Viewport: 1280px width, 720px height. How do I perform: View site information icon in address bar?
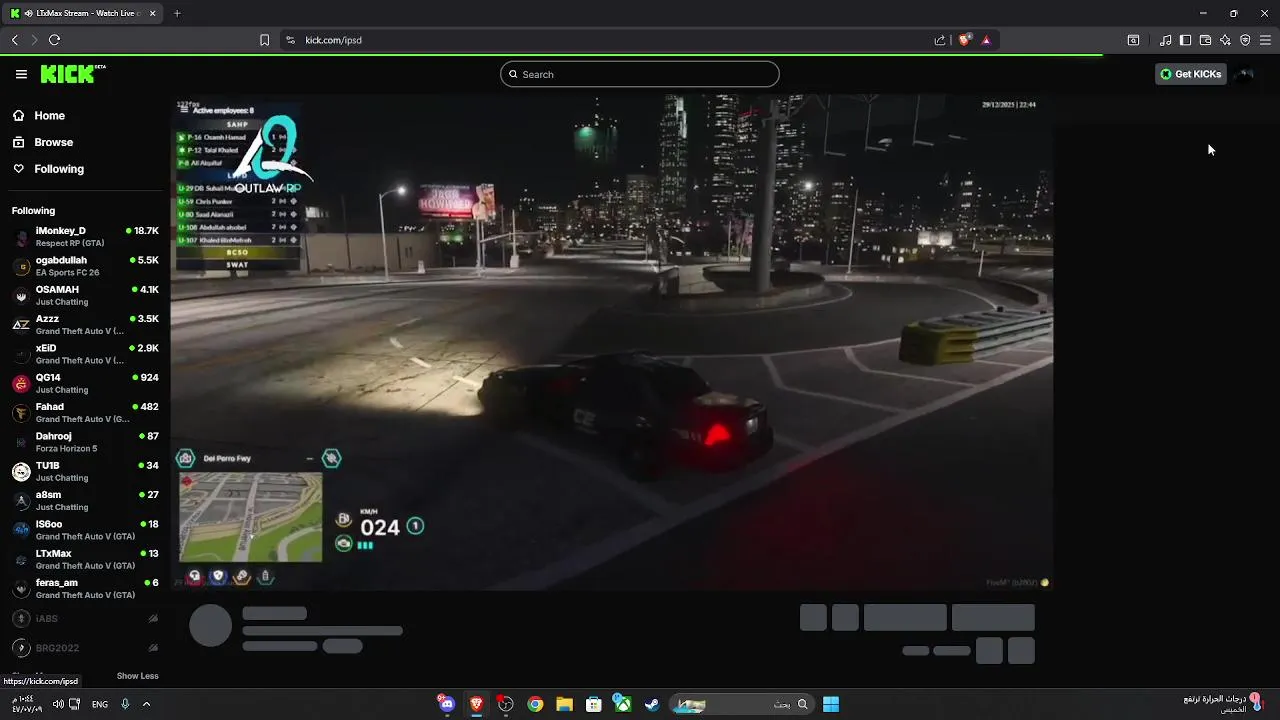point(290,40)
